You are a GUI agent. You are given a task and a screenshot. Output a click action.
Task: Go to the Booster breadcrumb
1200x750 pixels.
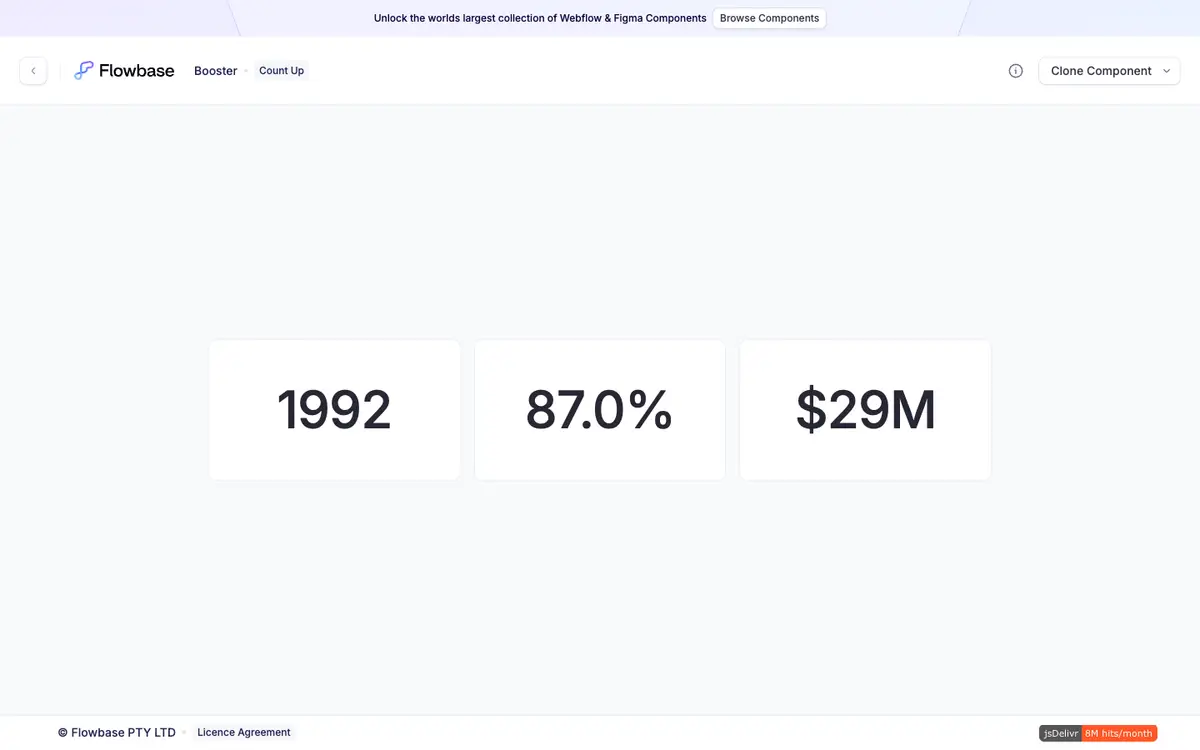[x=216, y=71]
